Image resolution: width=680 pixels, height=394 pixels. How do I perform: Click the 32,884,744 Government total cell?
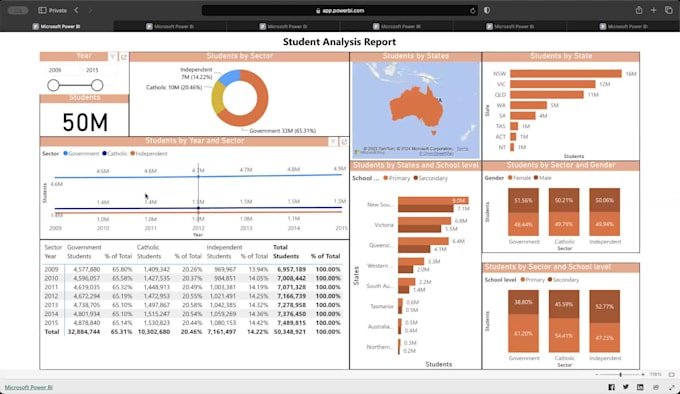[84, 332]
